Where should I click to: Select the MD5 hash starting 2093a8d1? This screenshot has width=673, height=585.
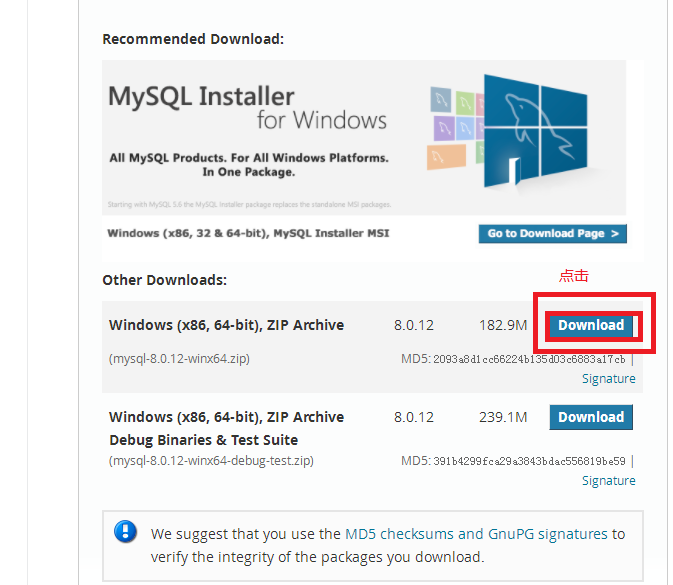pos(529,359)
